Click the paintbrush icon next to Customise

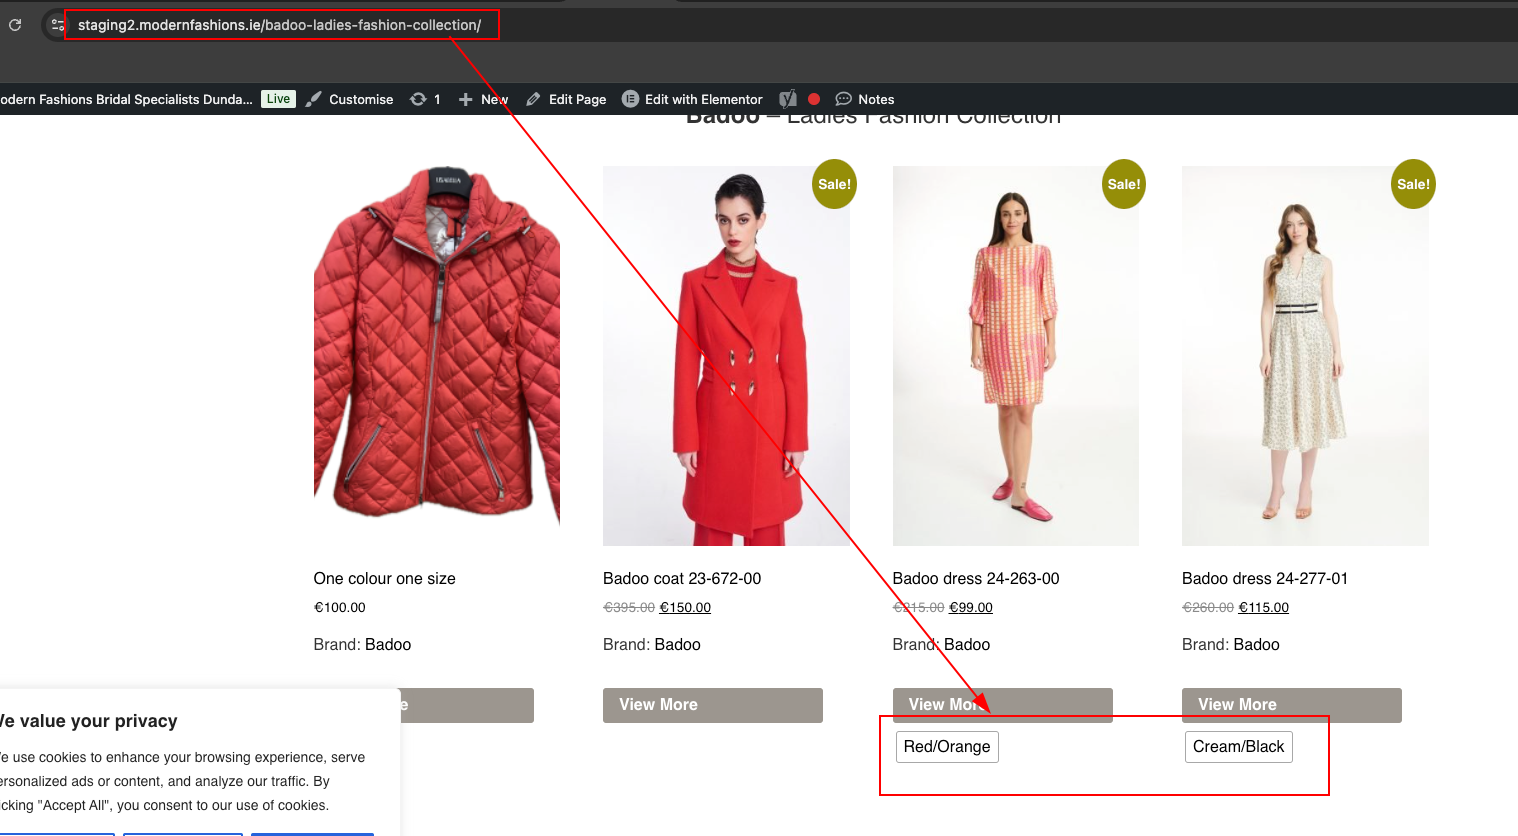(314, 99)
